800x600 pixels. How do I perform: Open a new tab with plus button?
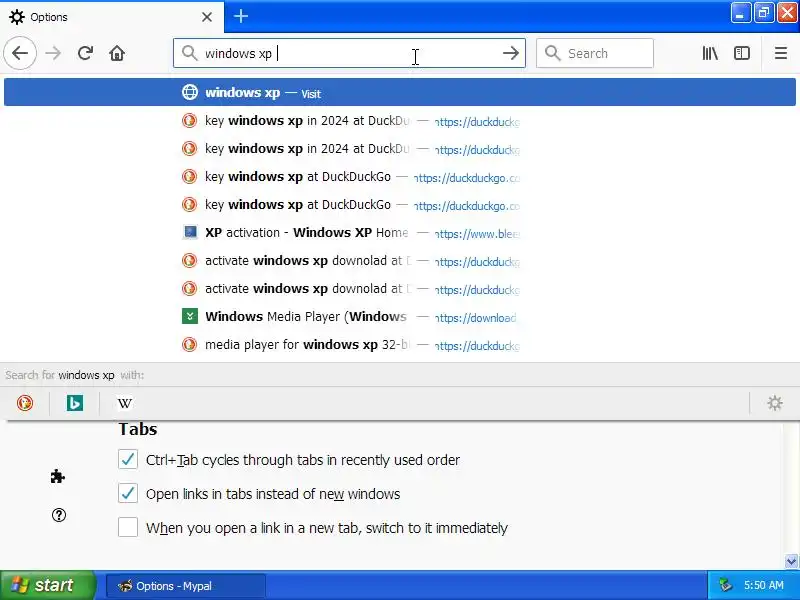click(x=241, y=16)
